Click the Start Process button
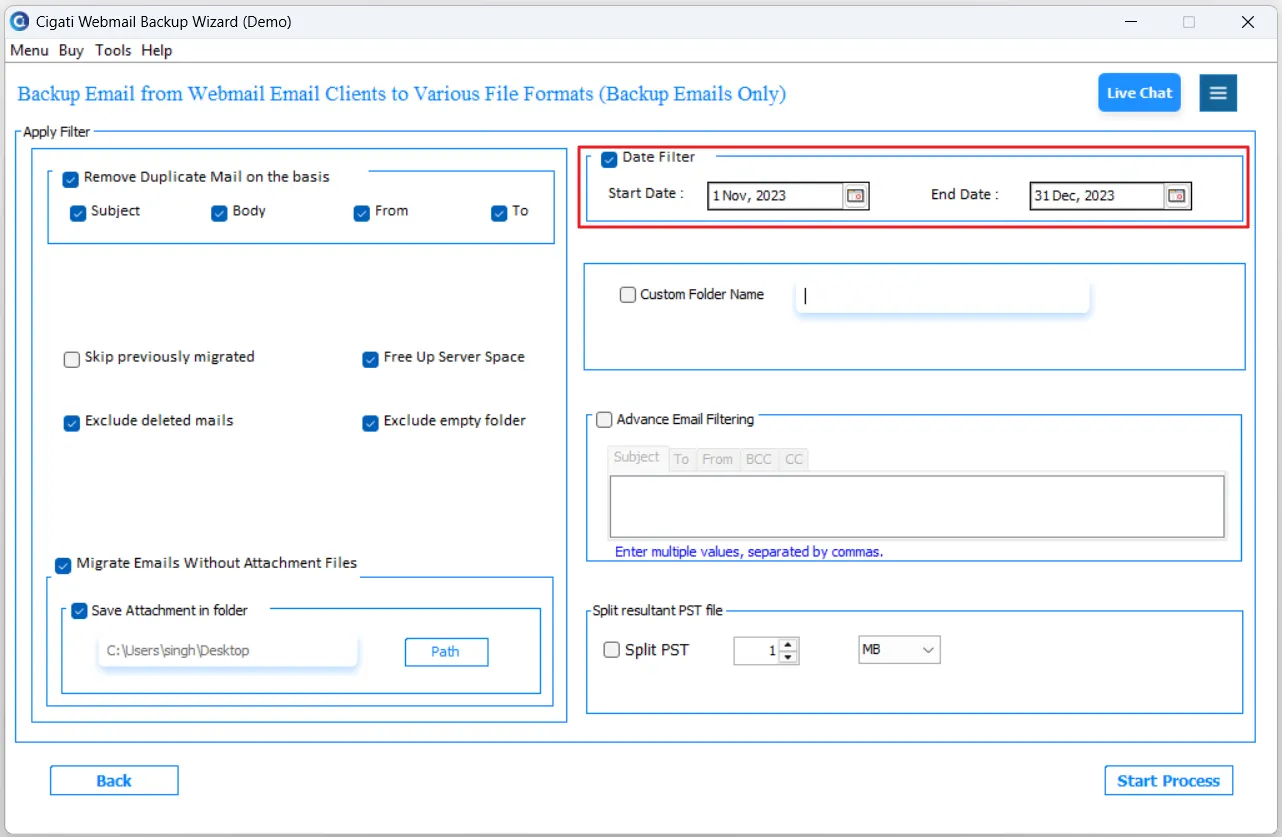The image size is (1282, 837). pos(1168,781)
